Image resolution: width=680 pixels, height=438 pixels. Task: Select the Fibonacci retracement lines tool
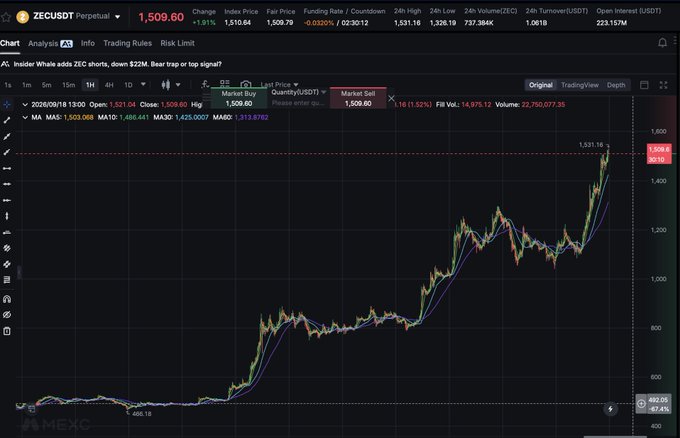point(7,280)
